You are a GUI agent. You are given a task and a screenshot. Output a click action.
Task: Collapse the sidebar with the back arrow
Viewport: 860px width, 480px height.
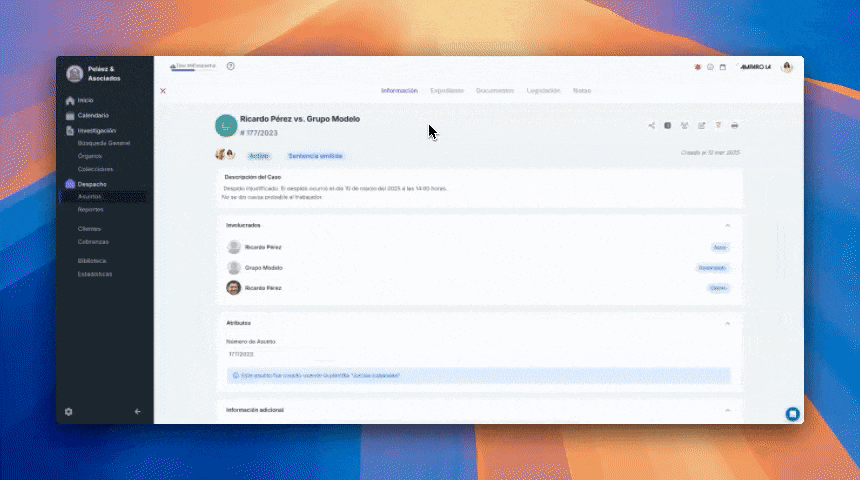pos(138,411)
